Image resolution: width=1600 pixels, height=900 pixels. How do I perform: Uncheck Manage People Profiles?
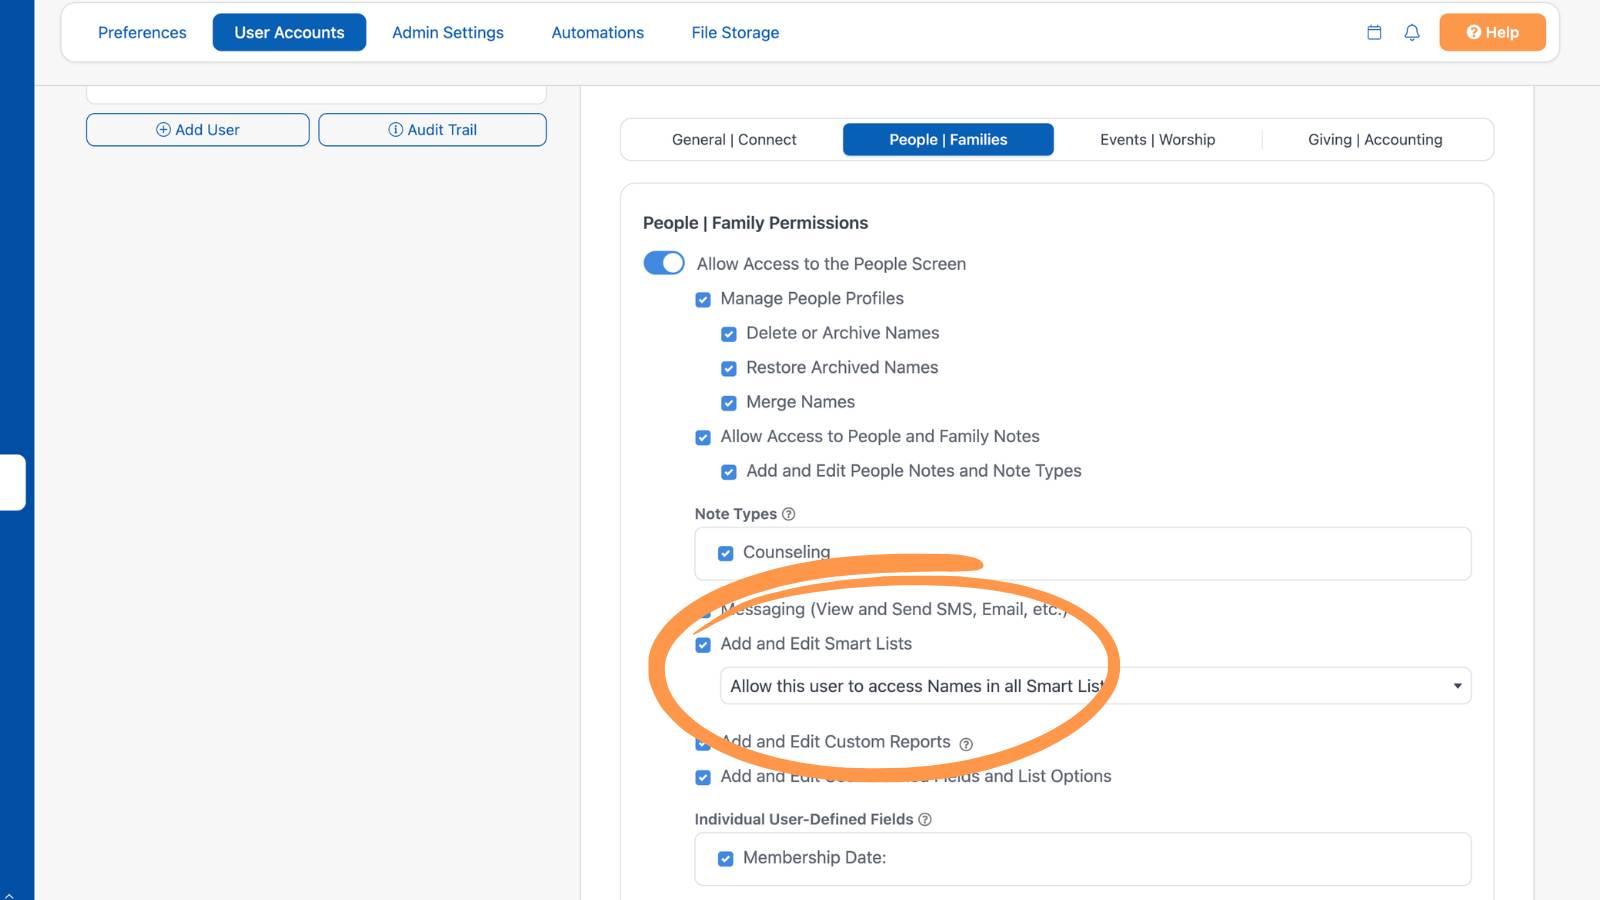pyautogui.click(x=703, y=299)
